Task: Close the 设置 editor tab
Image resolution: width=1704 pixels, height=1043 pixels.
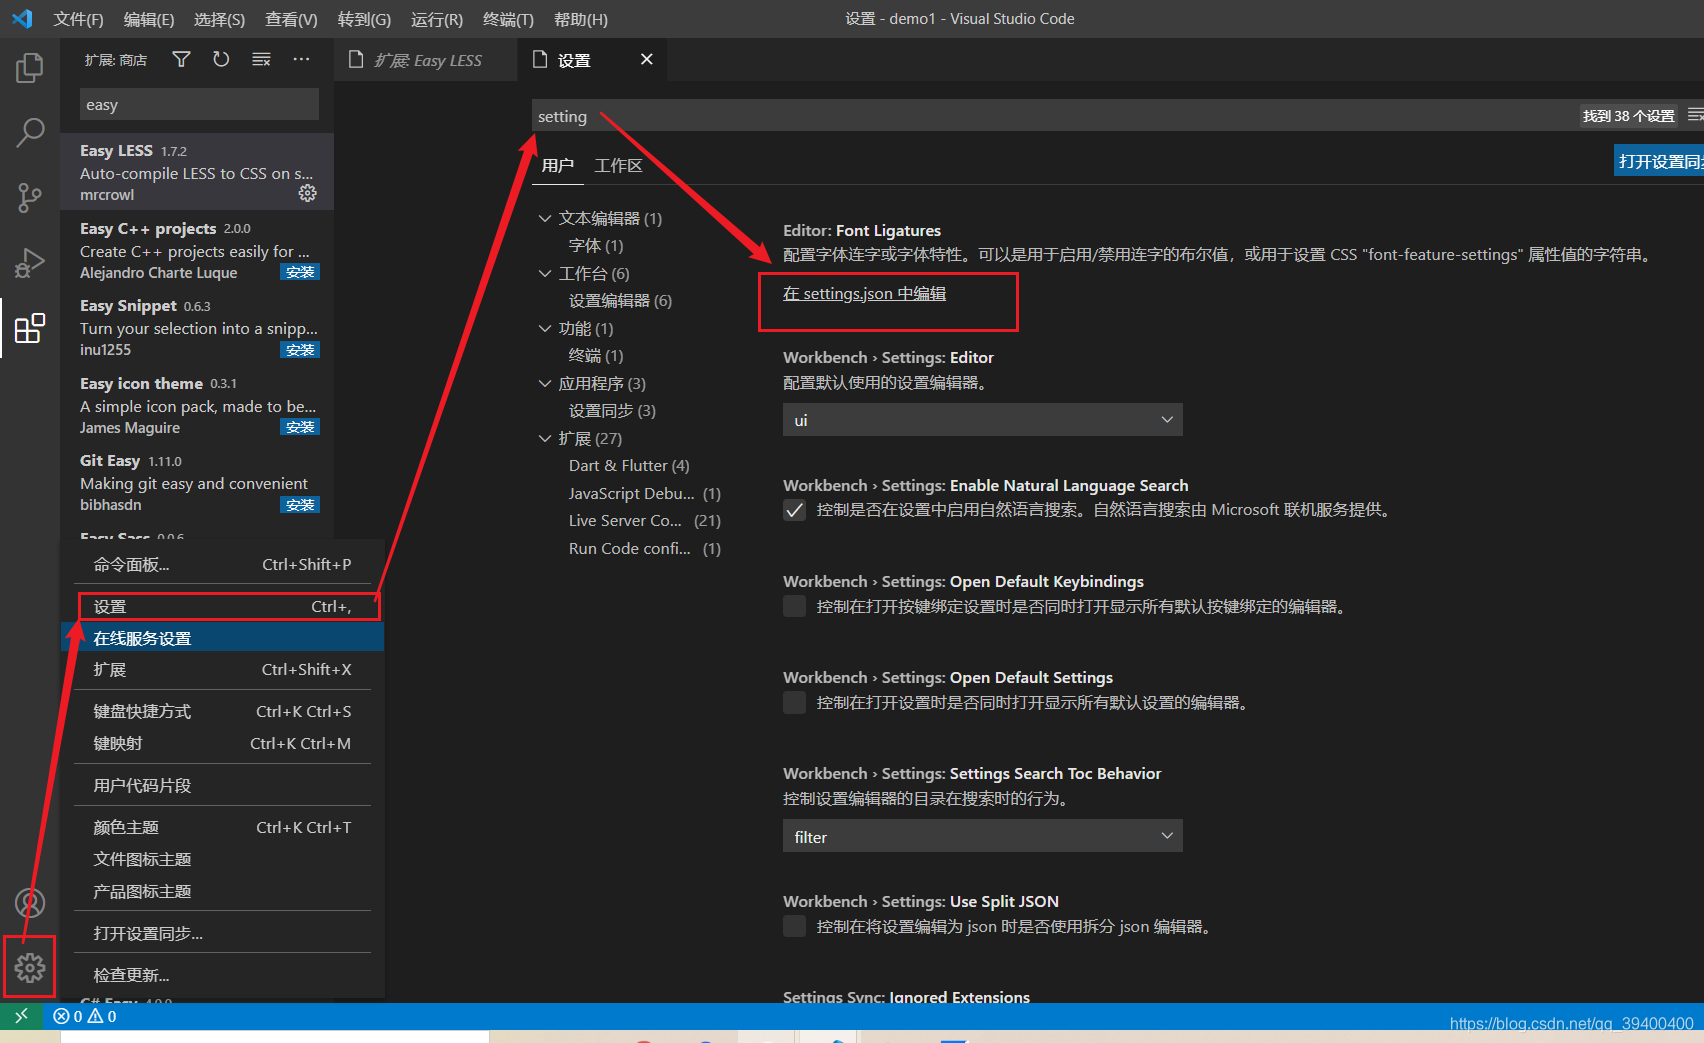Action: [647, 59]
